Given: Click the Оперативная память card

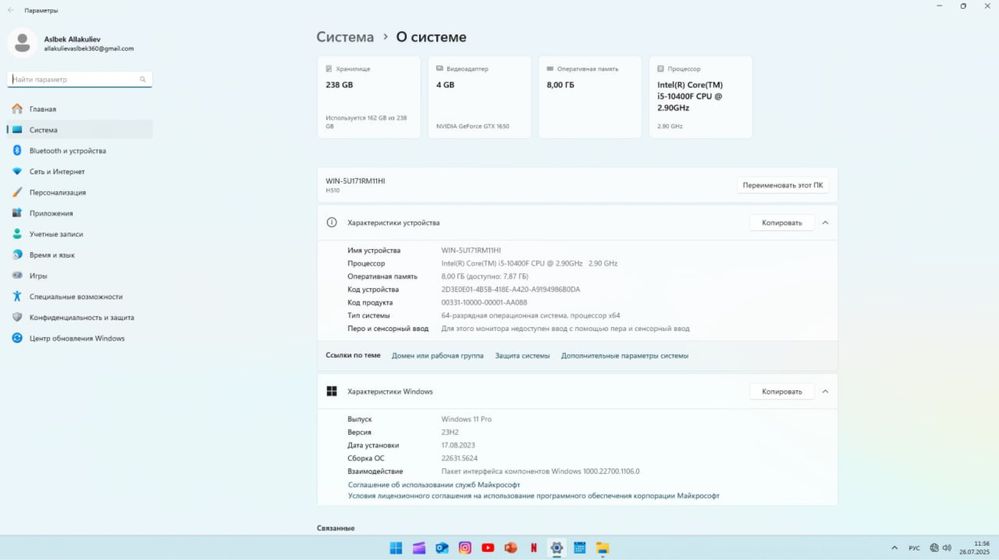Looking at the screenshot, I should (590, 97).
